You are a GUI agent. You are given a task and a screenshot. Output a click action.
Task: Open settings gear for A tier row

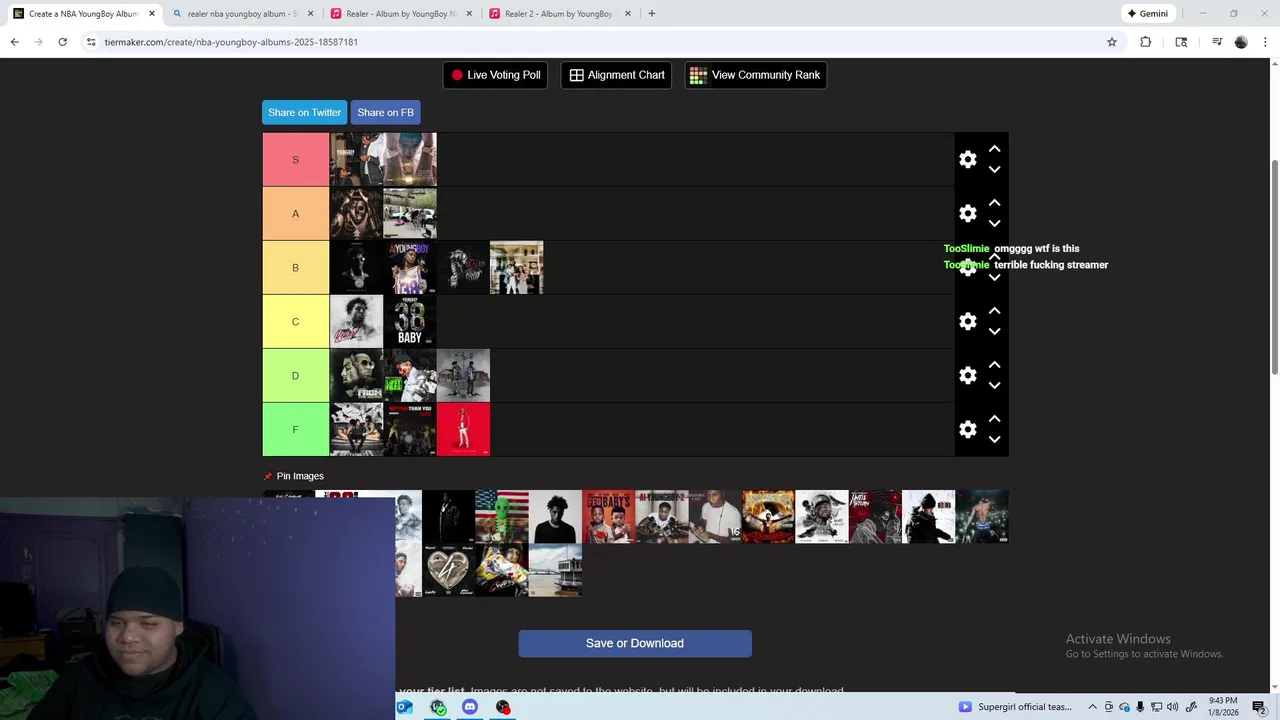[968, 214]
